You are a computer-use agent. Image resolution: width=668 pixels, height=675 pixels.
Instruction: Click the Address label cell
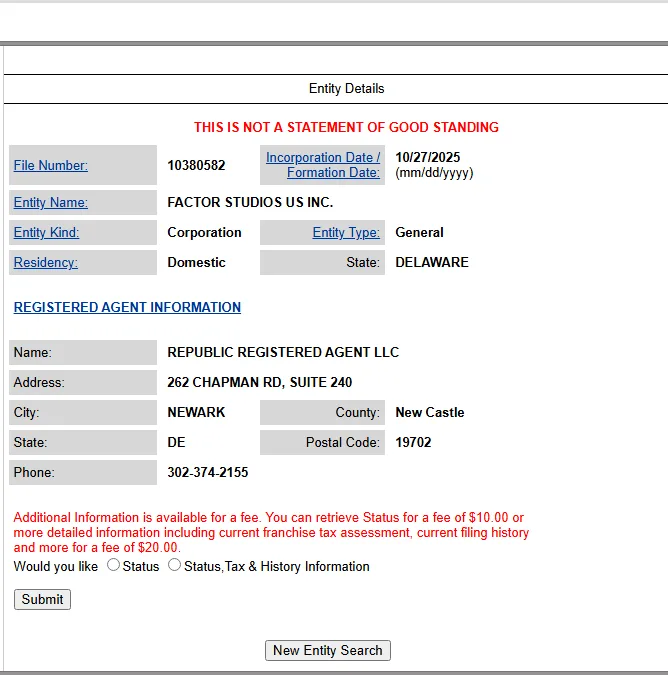point(83,382)
